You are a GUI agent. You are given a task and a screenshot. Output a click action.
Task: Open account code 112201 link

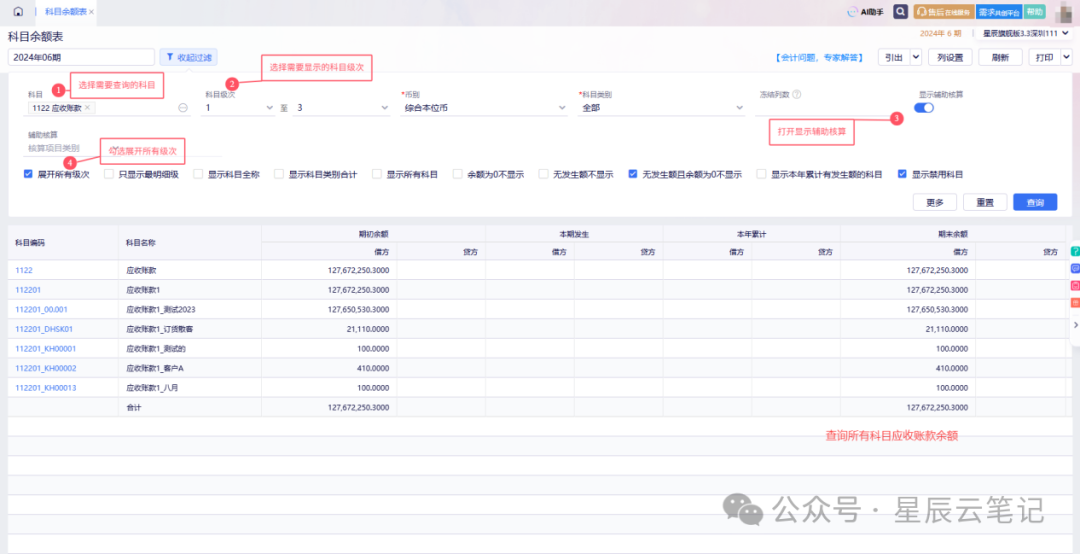28,290
